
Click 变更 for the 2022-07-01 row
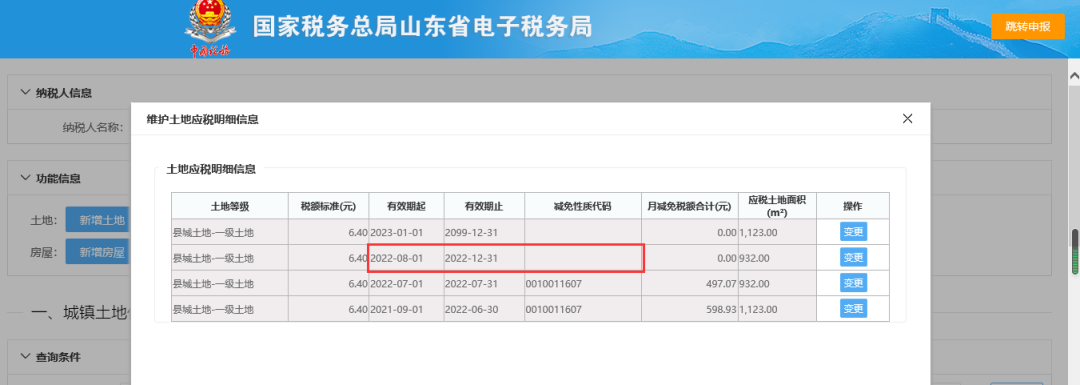pos(853,283)
